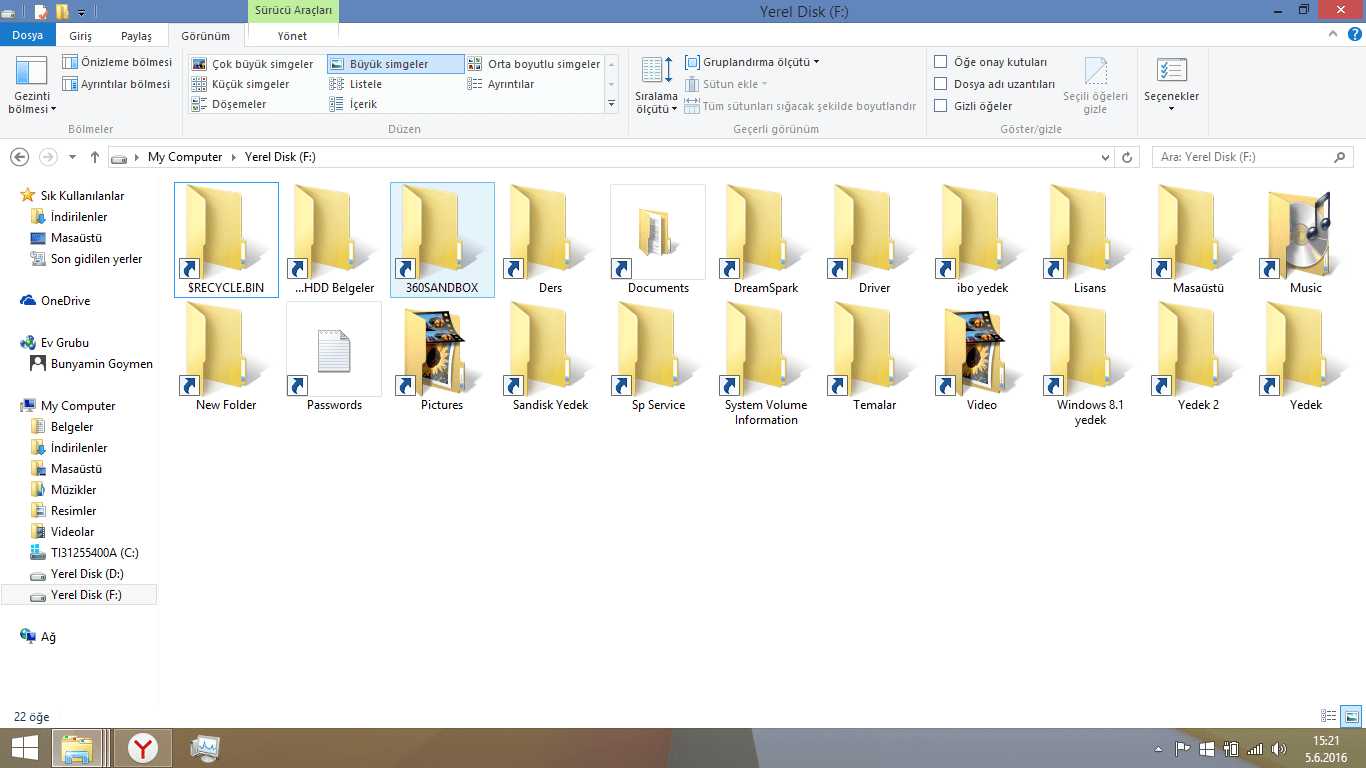Select the Ayrıntılar layout option
The image size is (1366, 768).
[534, 84]
